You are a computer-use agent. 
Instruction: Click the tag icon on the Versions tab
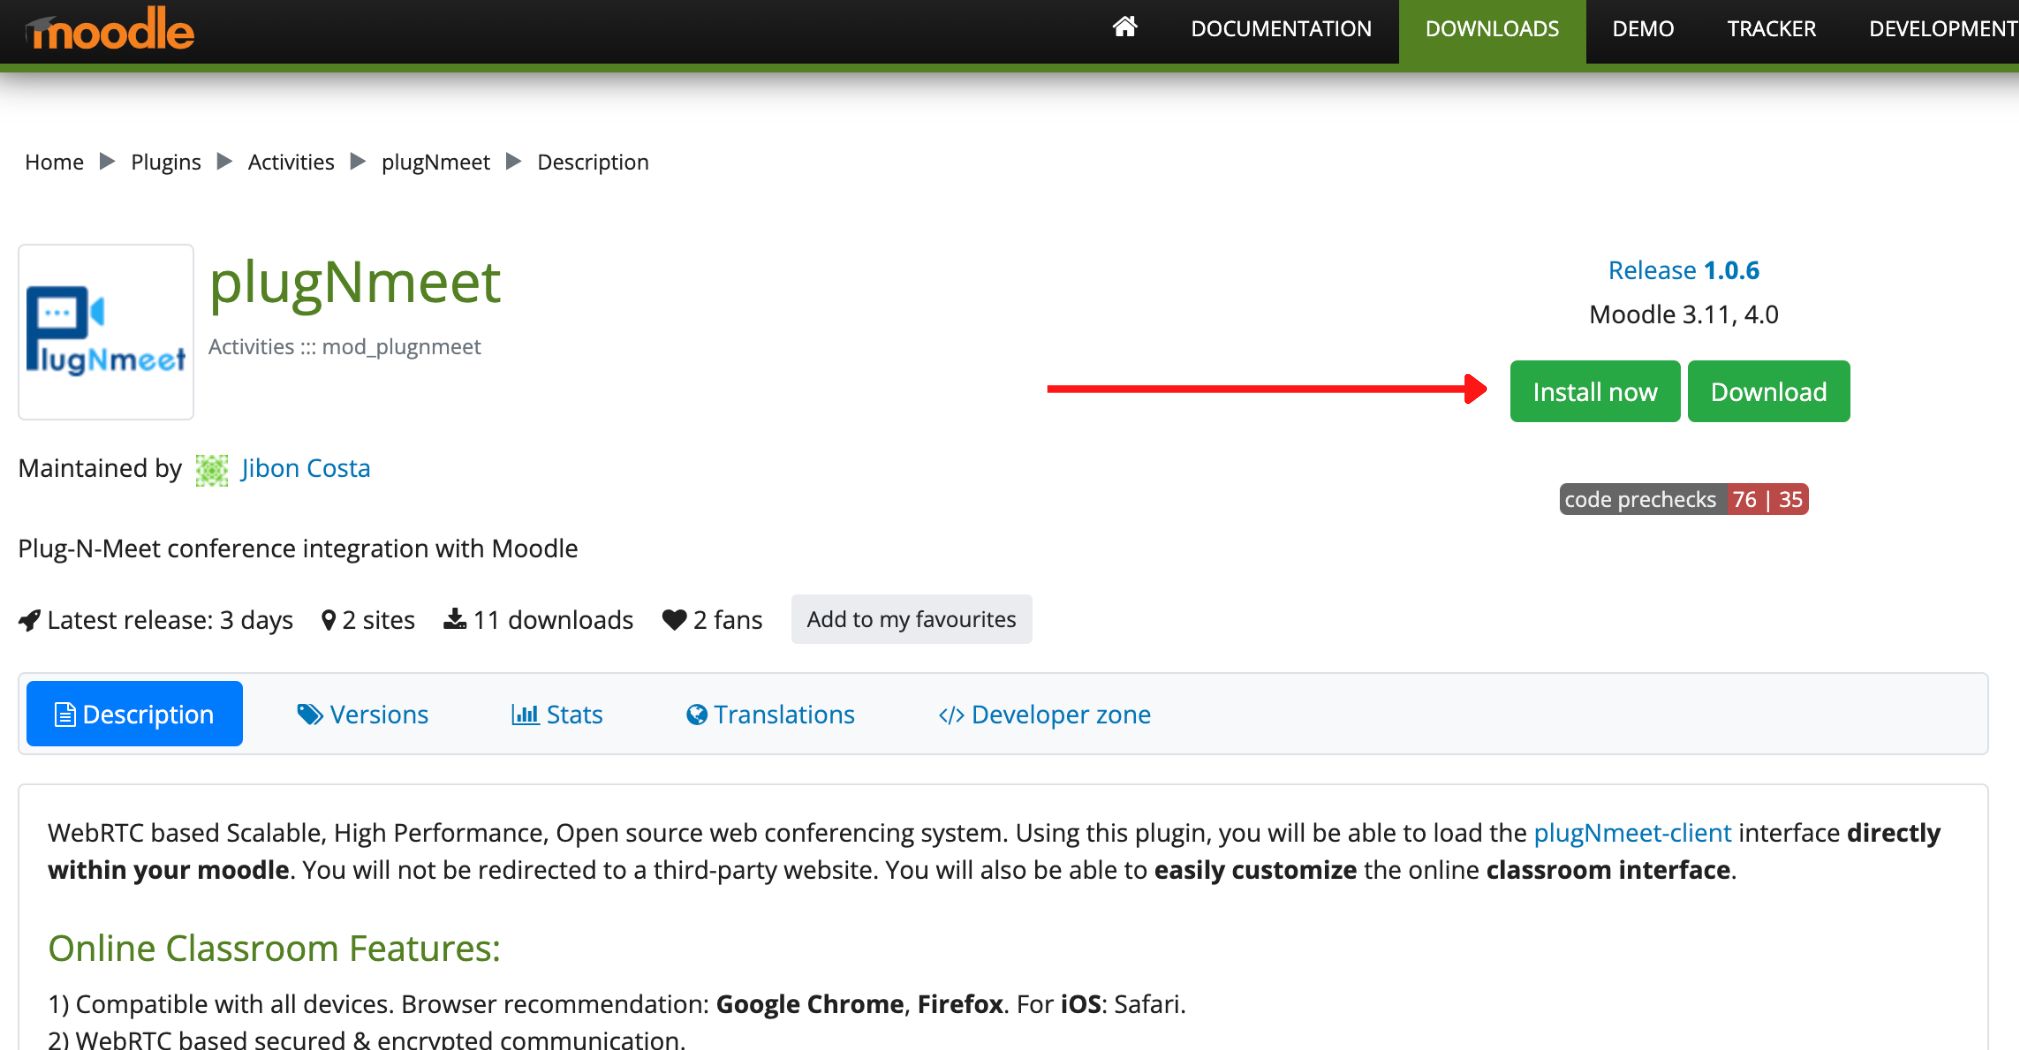pos(309,714)
